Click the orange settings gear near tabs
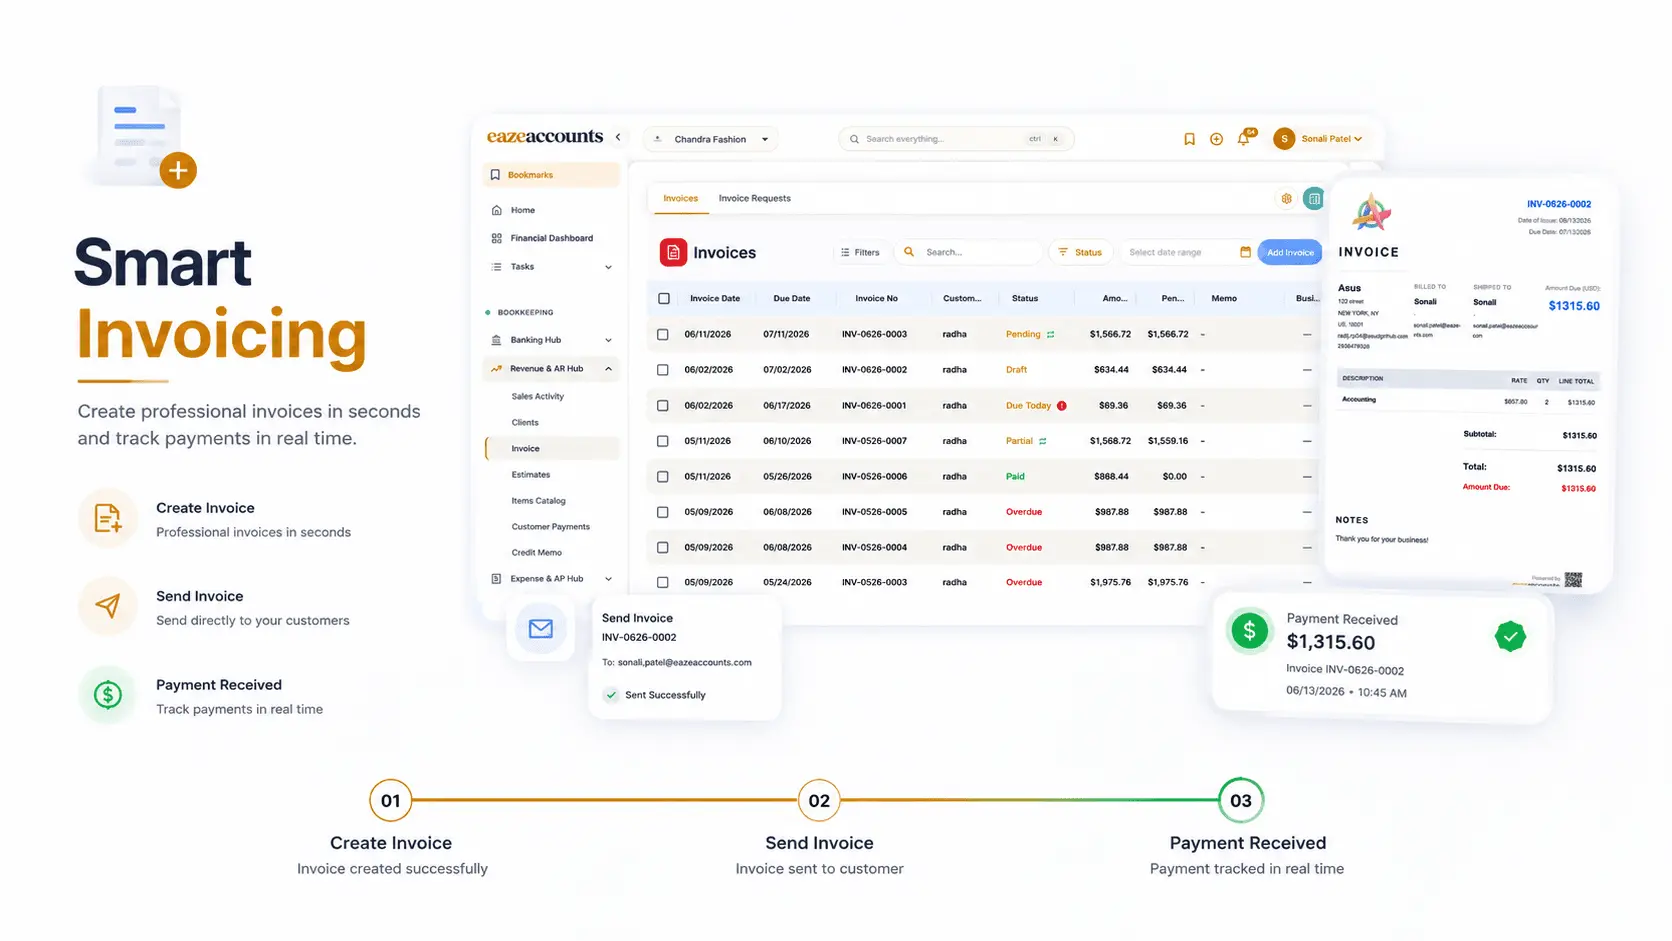1672x941 pixels. point(1286,198)
